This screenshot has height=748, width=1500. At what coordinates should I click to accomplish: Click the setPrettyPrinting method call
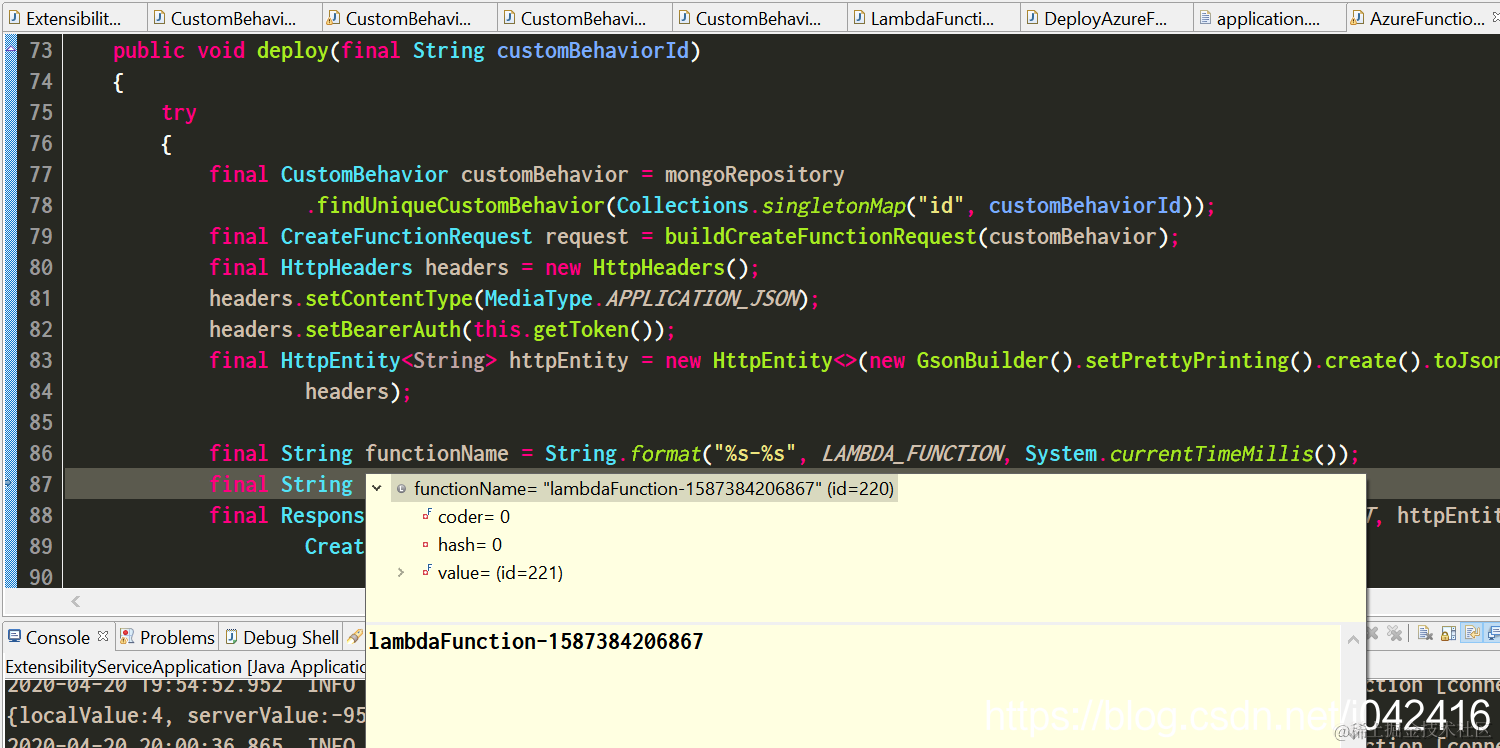pos(1187,360)
